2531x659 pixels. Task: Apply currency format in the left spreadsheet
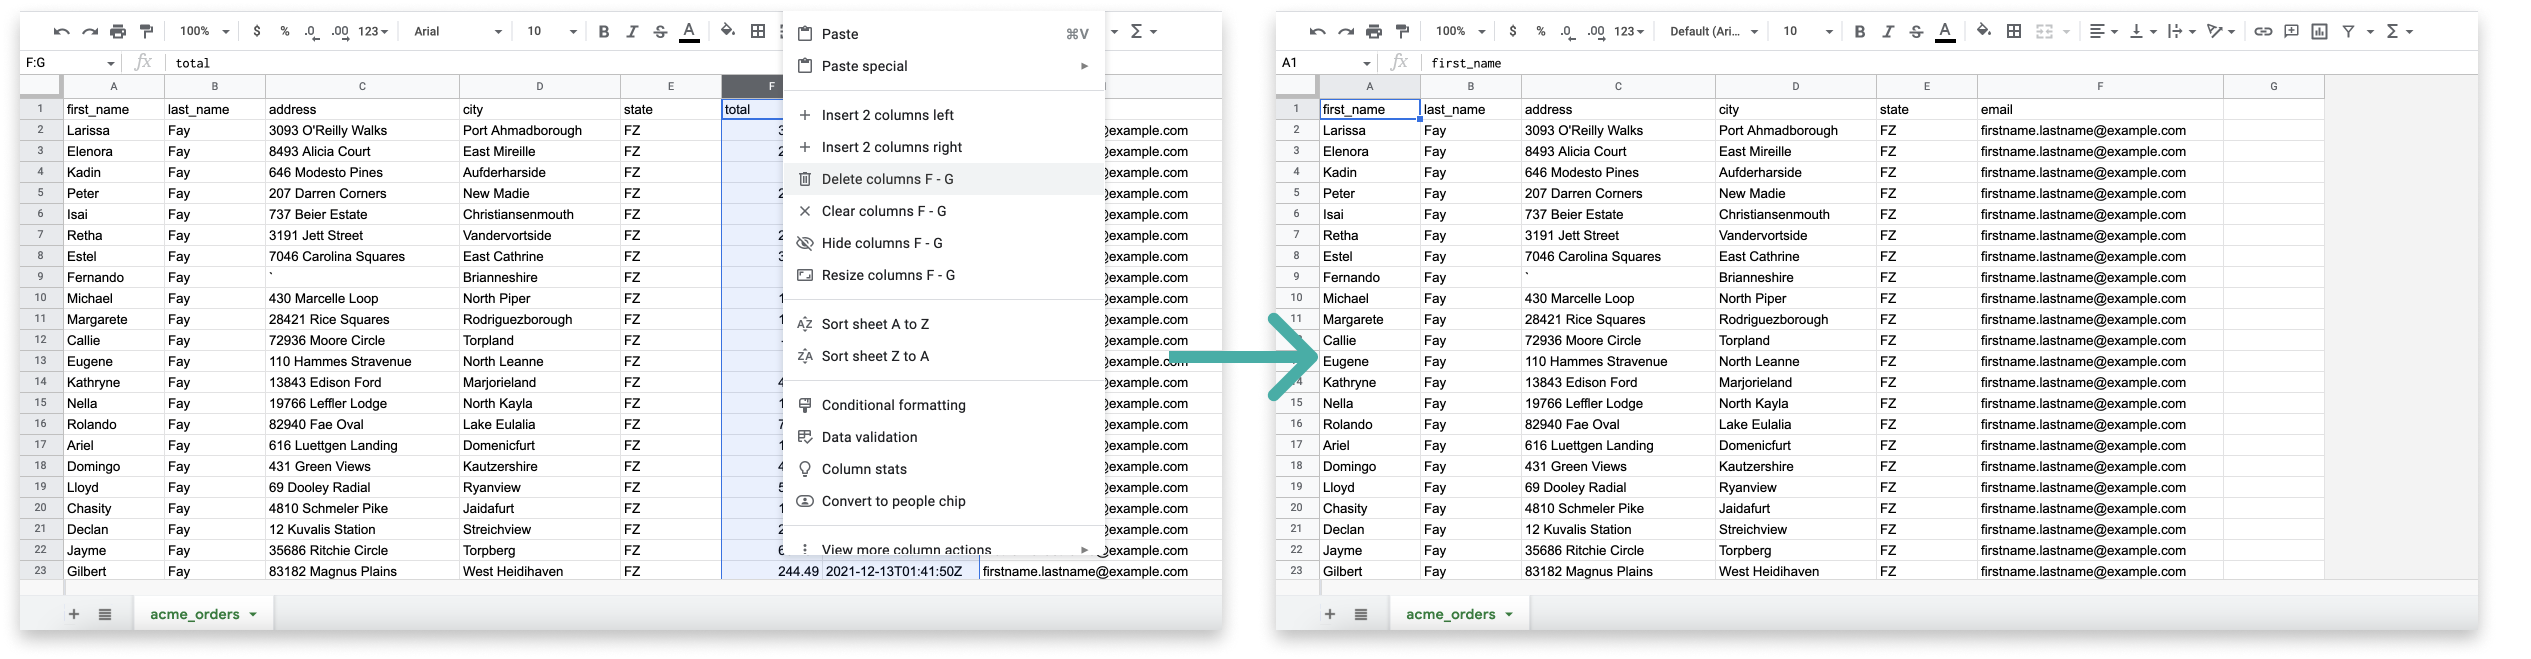(x=257, y=32)
